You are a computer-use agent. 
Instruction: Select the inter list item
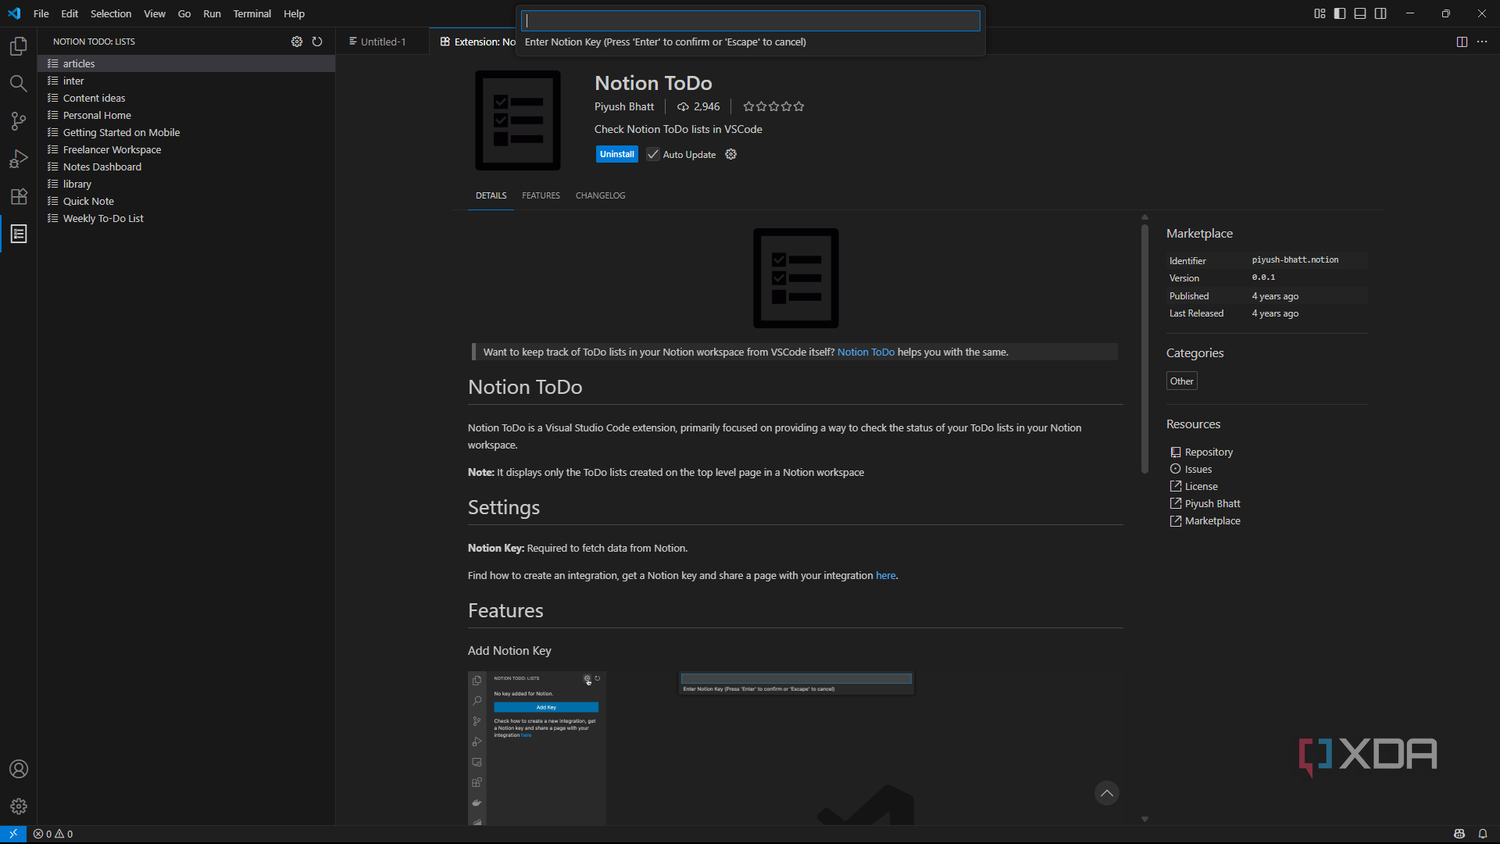pos(186,81)
